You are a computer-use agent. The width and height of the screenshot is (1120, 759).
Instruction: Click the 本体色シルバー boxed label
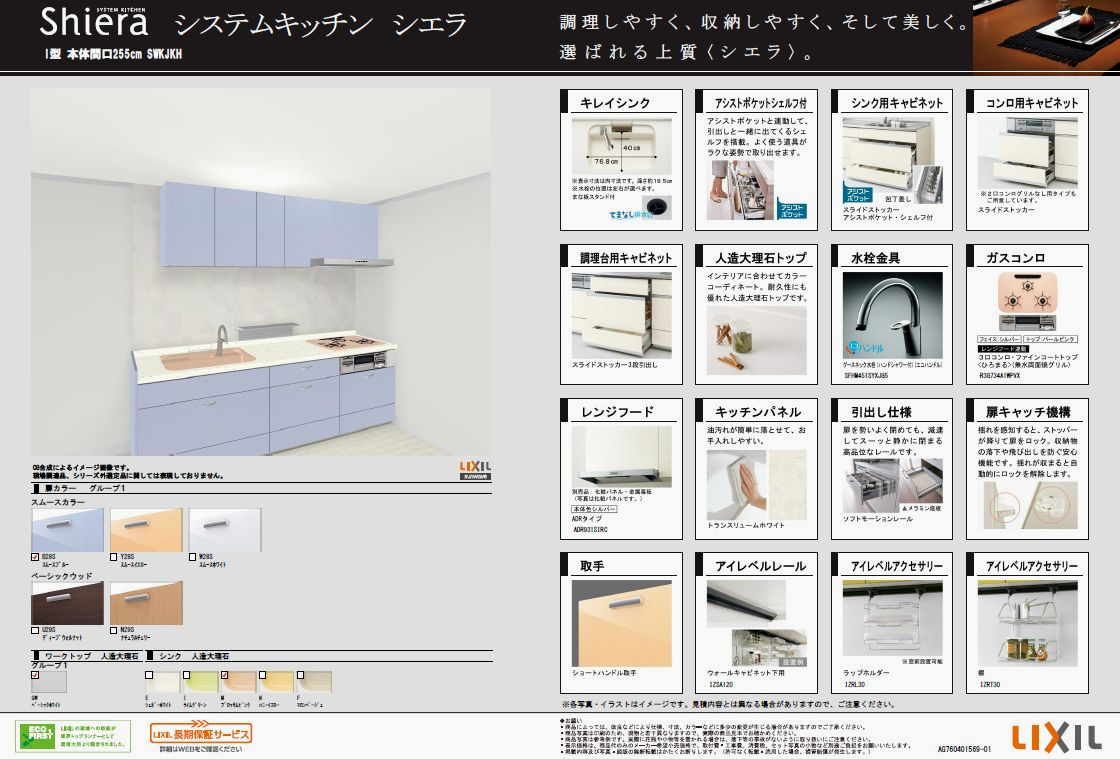(594, 509)
